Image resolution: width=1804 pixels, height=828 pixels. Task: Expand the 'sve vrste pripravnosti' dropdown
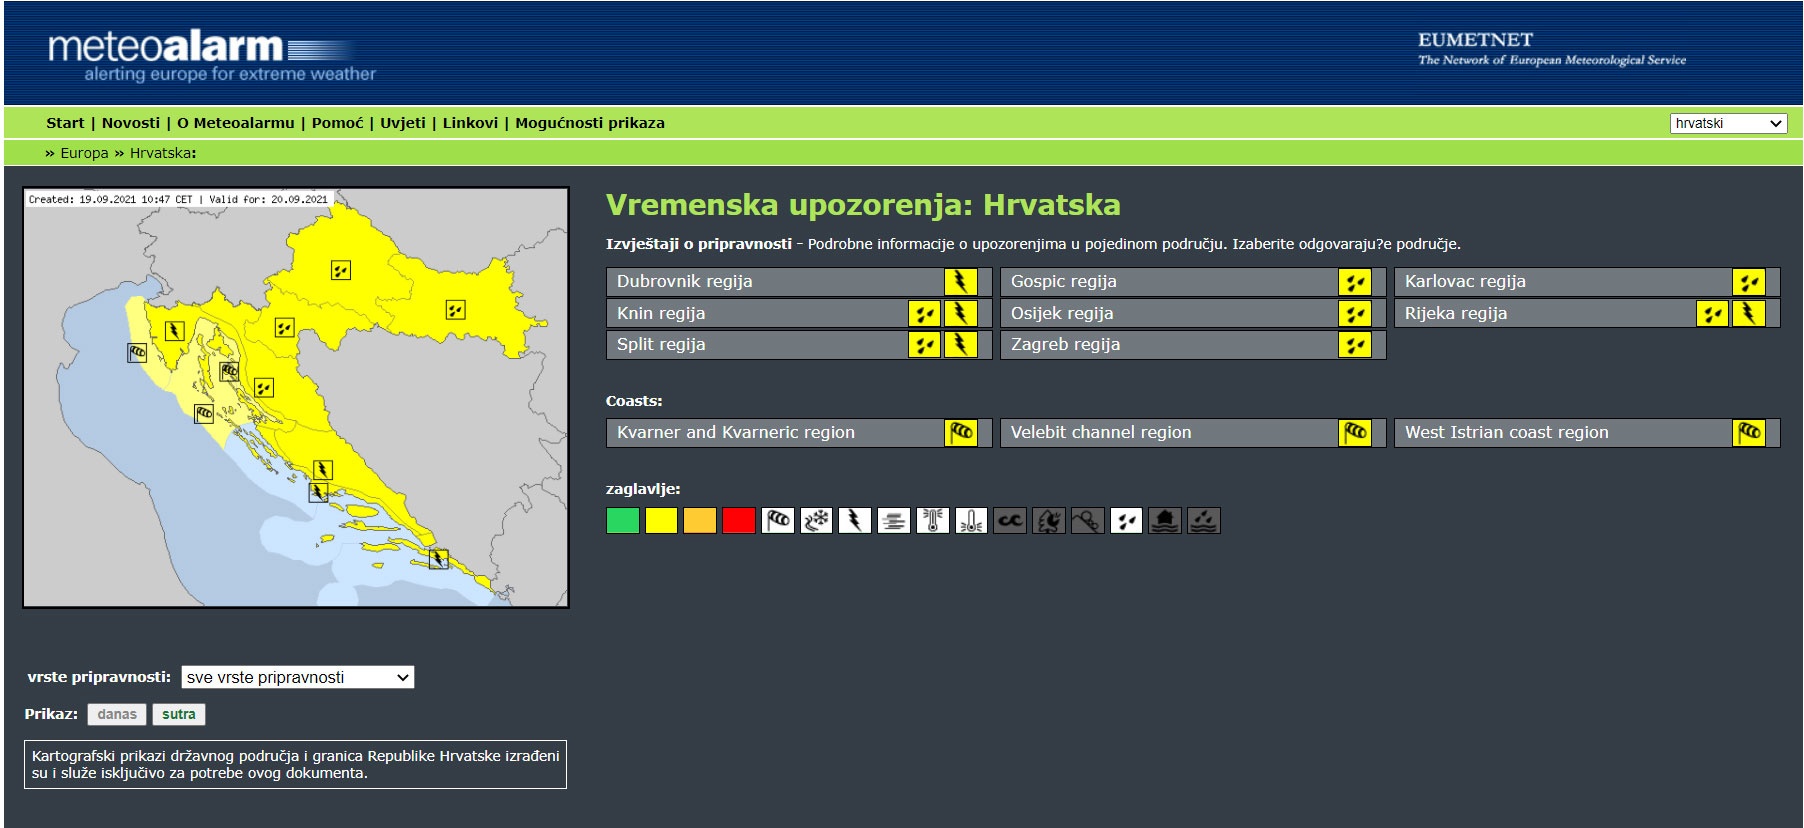coord(298,677)
